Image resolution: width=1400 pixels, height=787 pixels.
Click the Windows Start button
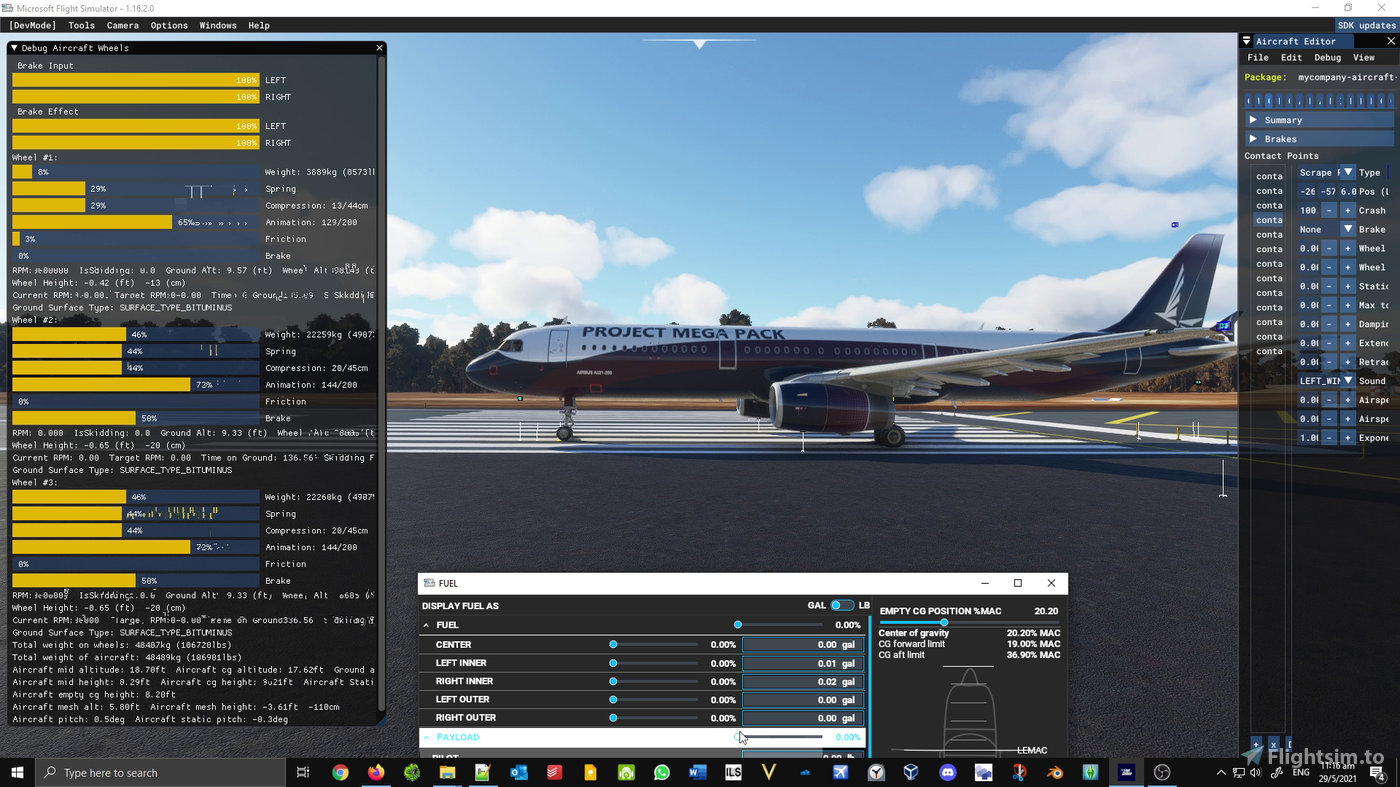tap(17, 772)
